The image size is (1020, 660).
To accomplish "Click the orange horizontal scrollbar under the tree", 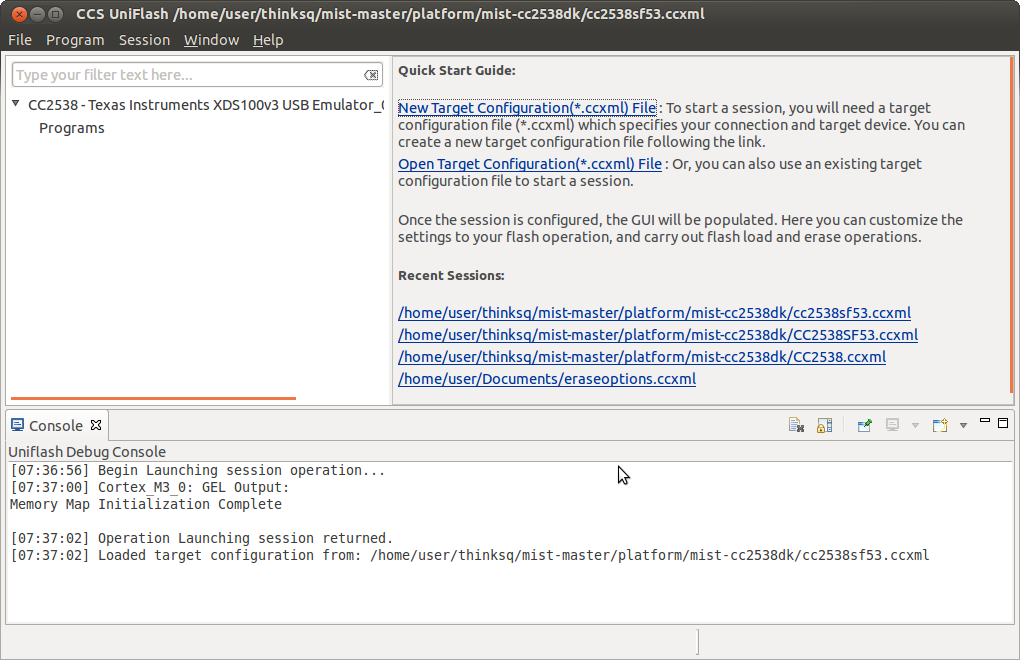I will (154, 398).
